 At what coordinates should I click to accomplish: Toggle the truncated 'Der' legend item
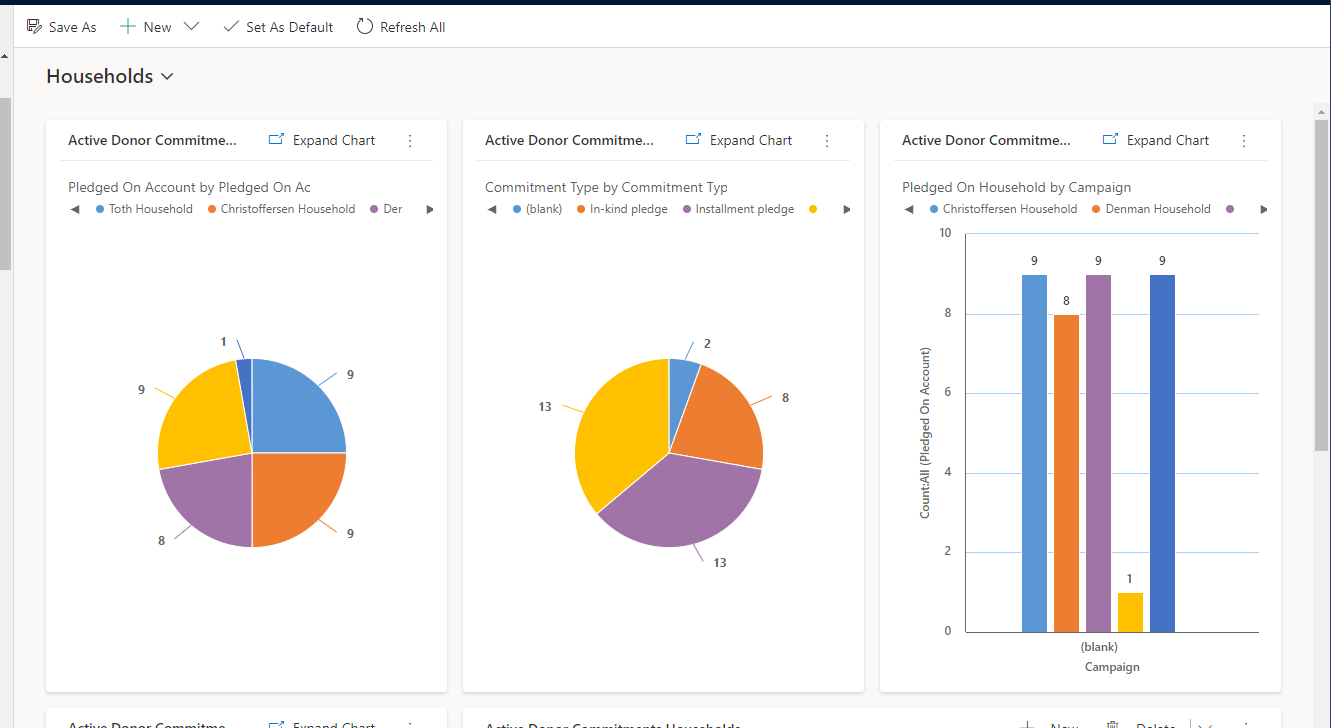386,209
